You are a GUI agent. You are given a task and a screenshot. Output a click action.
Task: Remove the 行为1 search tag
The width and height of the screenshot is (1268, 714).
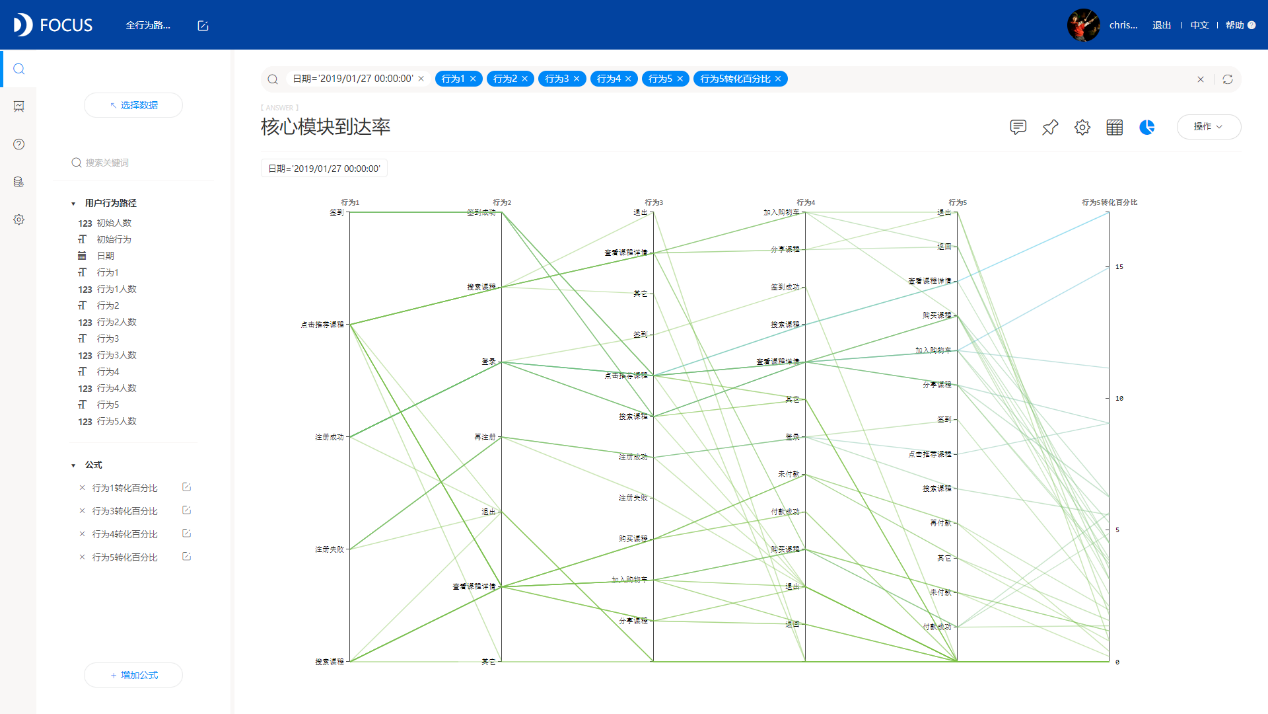pyautogui.click(x=473, y=79)
